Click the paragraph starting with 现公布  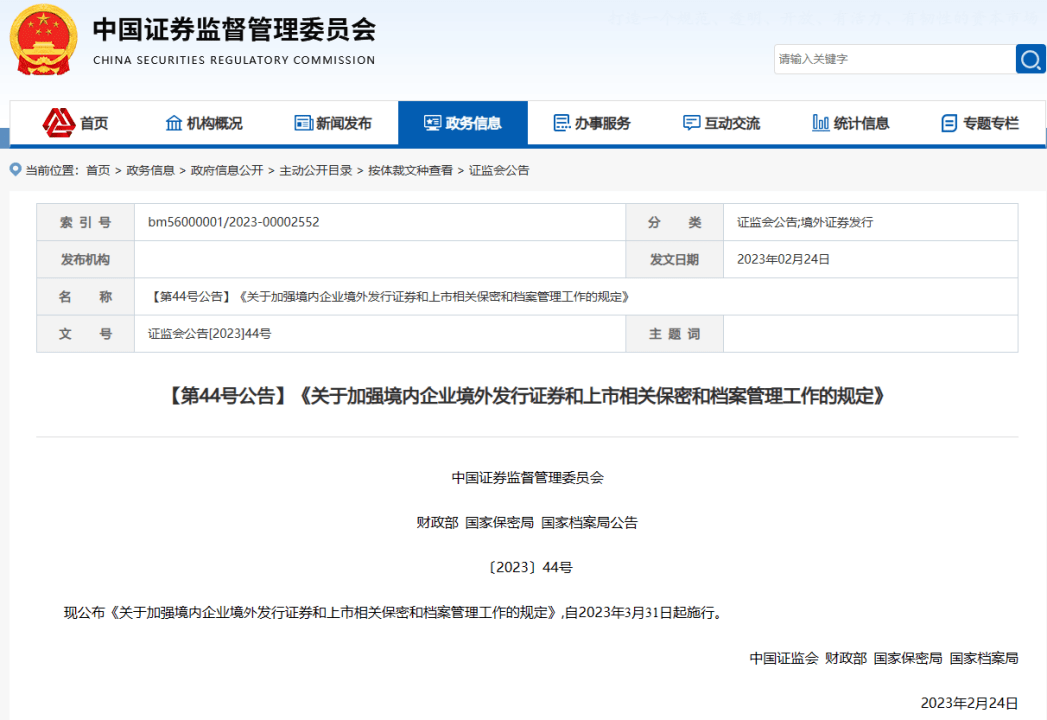coord(394,612)
